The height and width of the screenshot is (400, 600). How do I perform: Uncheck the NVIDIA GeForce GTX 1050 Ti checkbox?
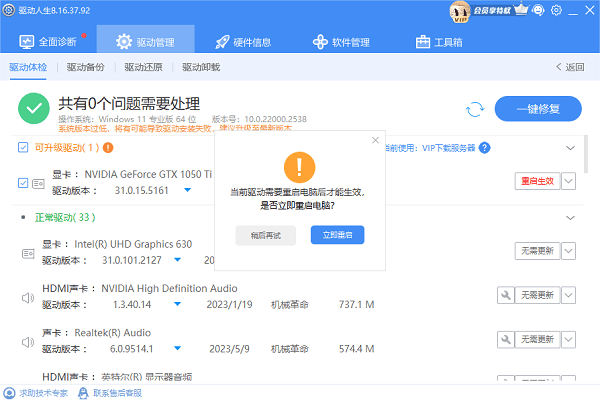pos(23,182)
